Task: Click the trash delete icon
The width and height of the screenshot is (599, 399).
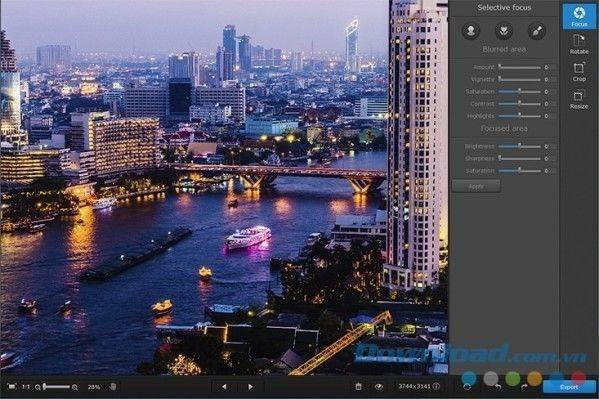Action: coord(358,387)
